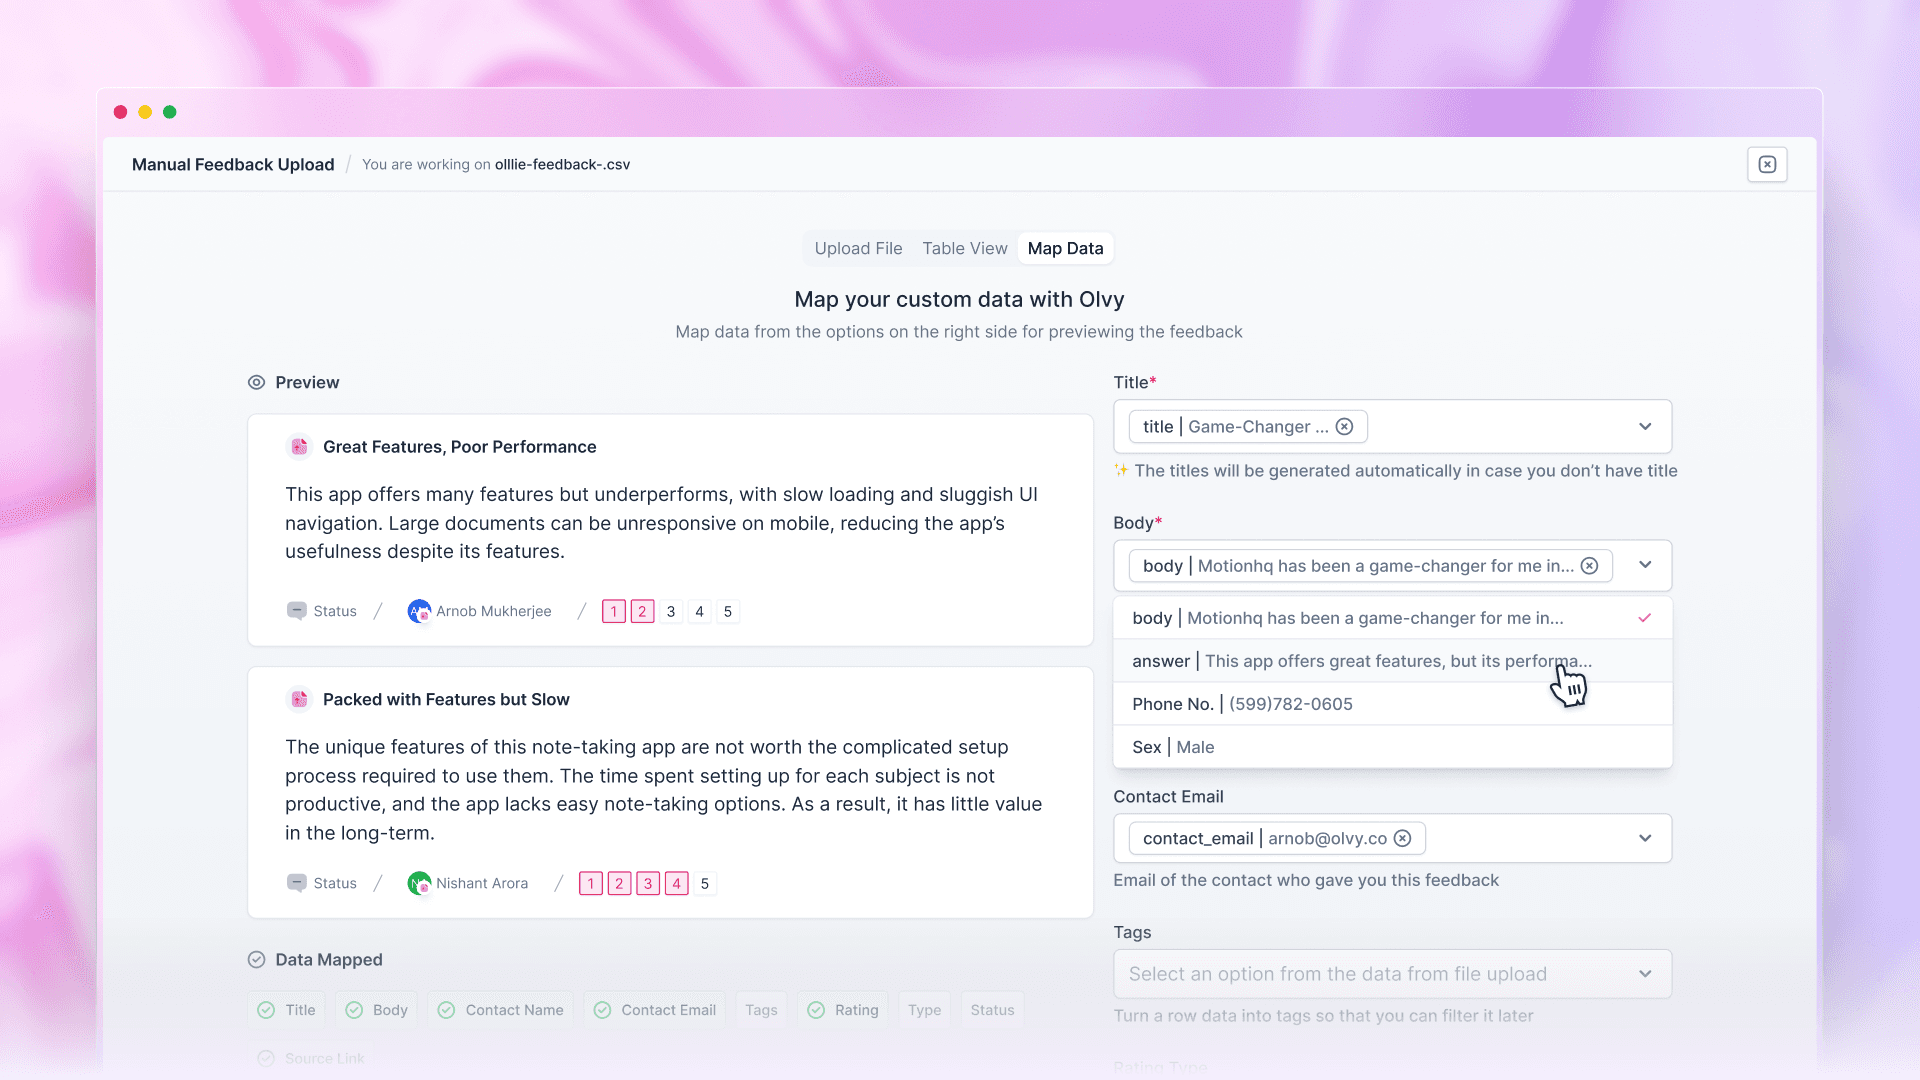The height and width of the screenshot is (1080, 1920).
Task: Click the Contact Name mapped chip
Action: [501, 1010]
